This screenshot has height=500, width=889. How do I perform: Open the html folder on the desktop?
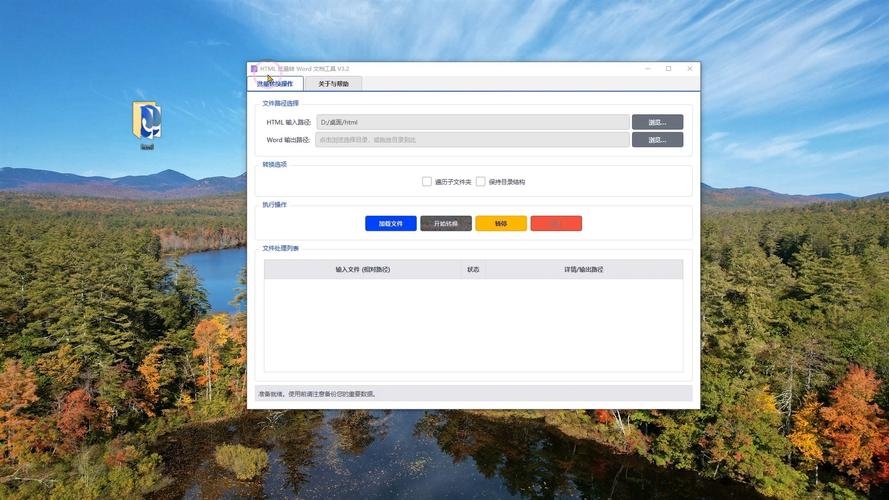point(147,125)
